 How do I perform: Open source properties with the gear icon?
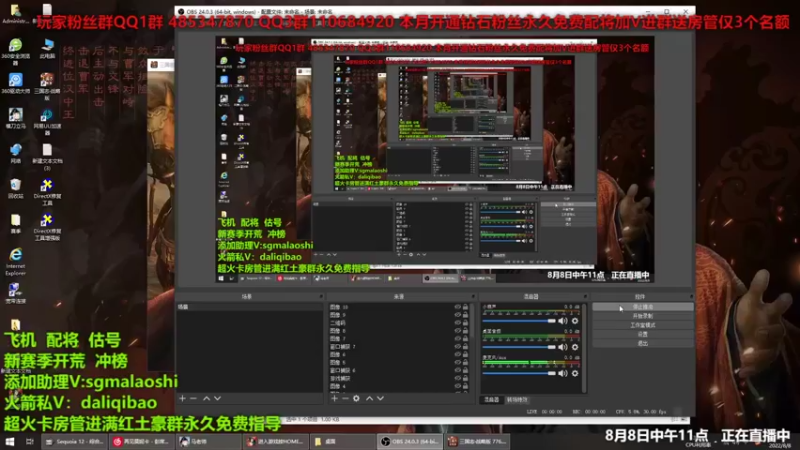[x=356, y=398]
